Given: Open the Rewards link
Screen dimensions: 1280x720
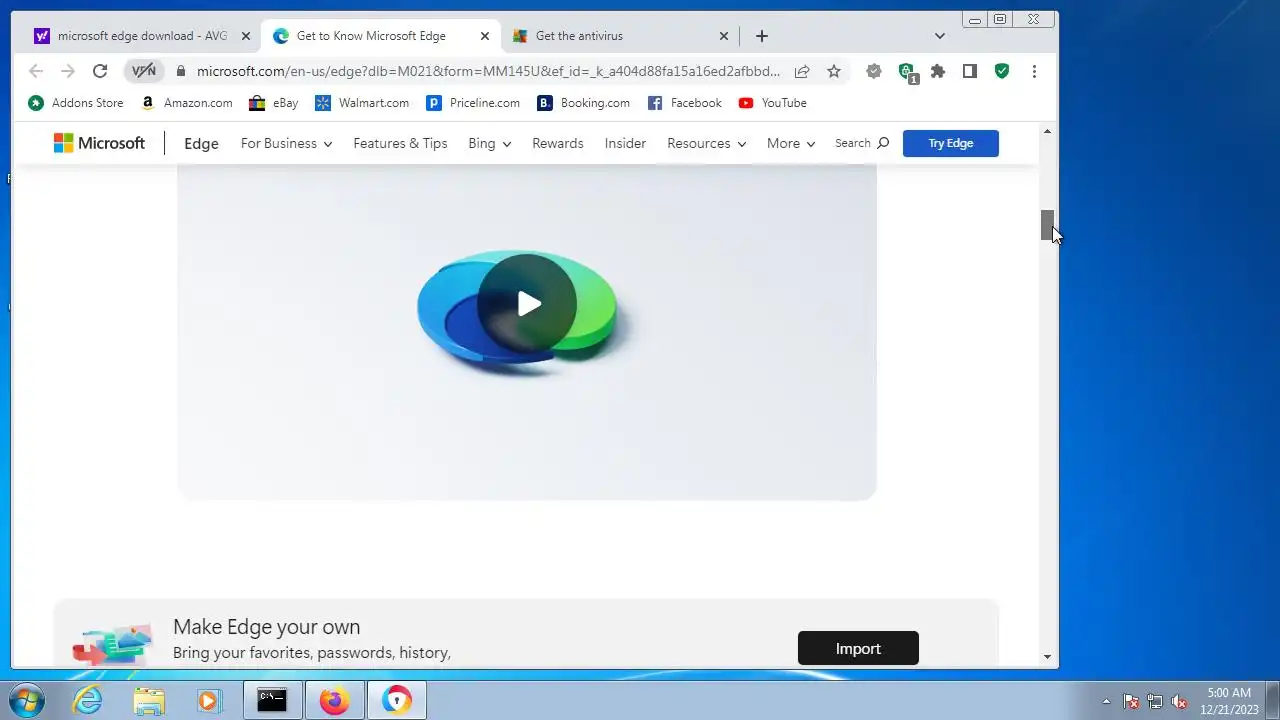Looking at the screenshot, I should (558, 143).
